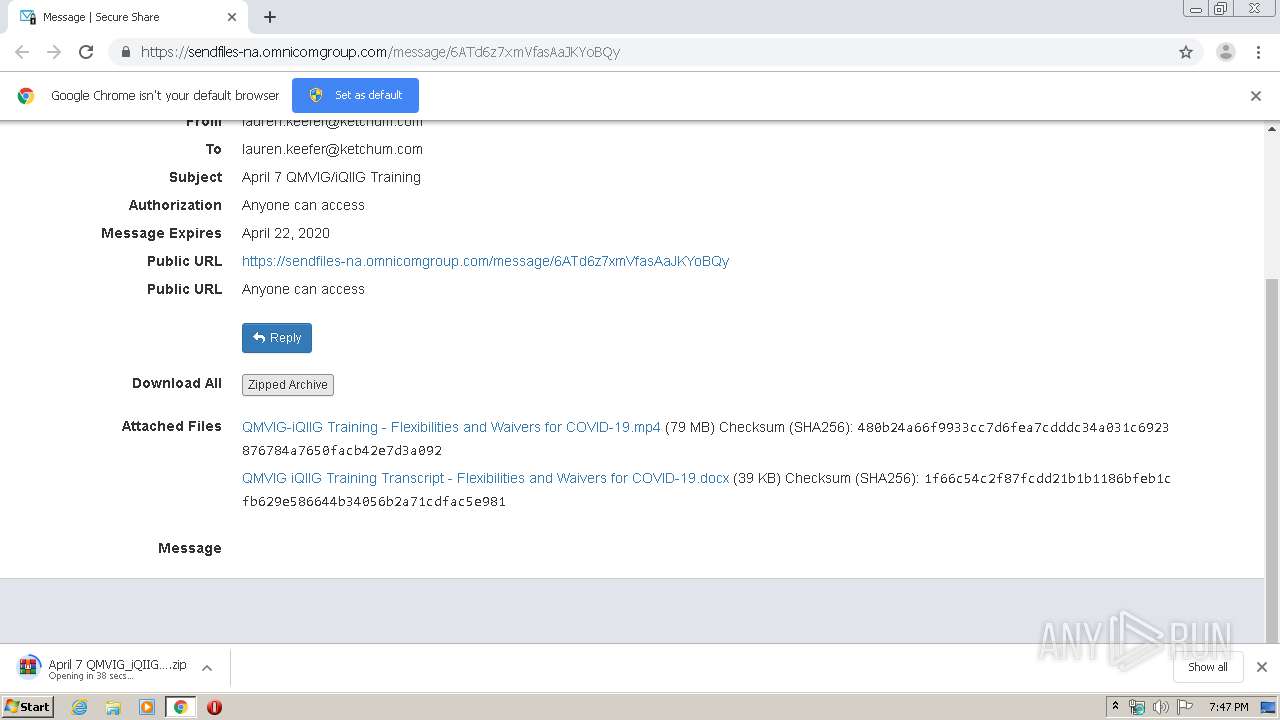The width and height of the screenshot is (1280, 720).
Task: Click the Reply button
Action: click(x=277, y=338)
